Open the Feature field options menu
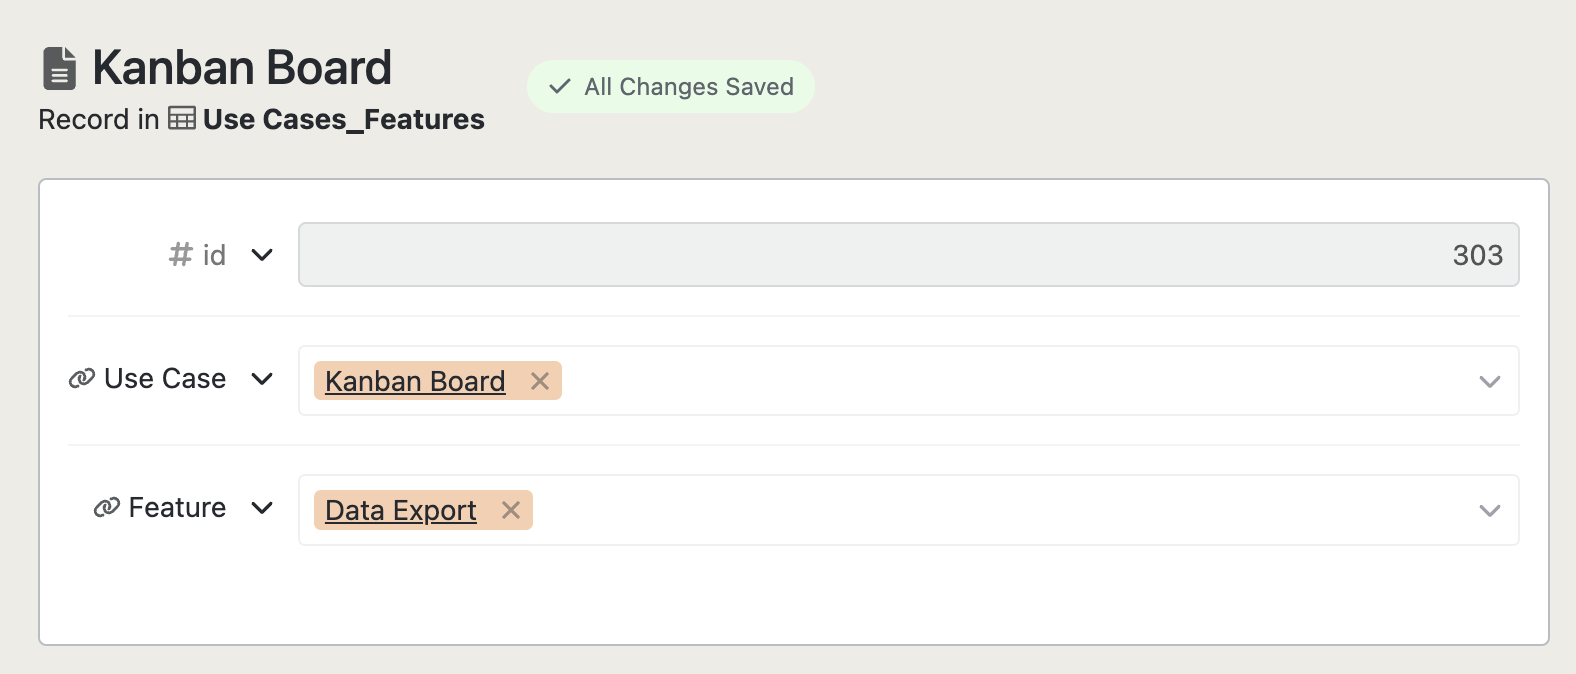The height and width of the screenshot is (674, 1576). pos(262,509)
